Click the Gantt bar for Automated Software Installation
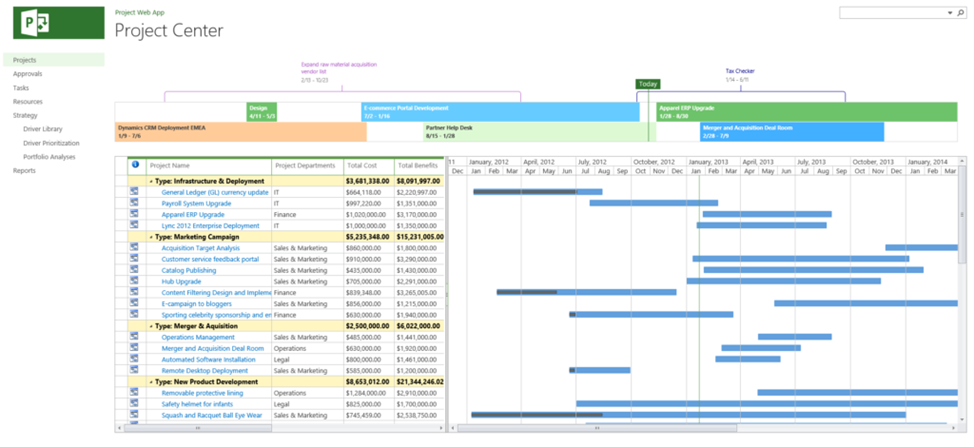The image size is (974, 447). coord(748,359)
